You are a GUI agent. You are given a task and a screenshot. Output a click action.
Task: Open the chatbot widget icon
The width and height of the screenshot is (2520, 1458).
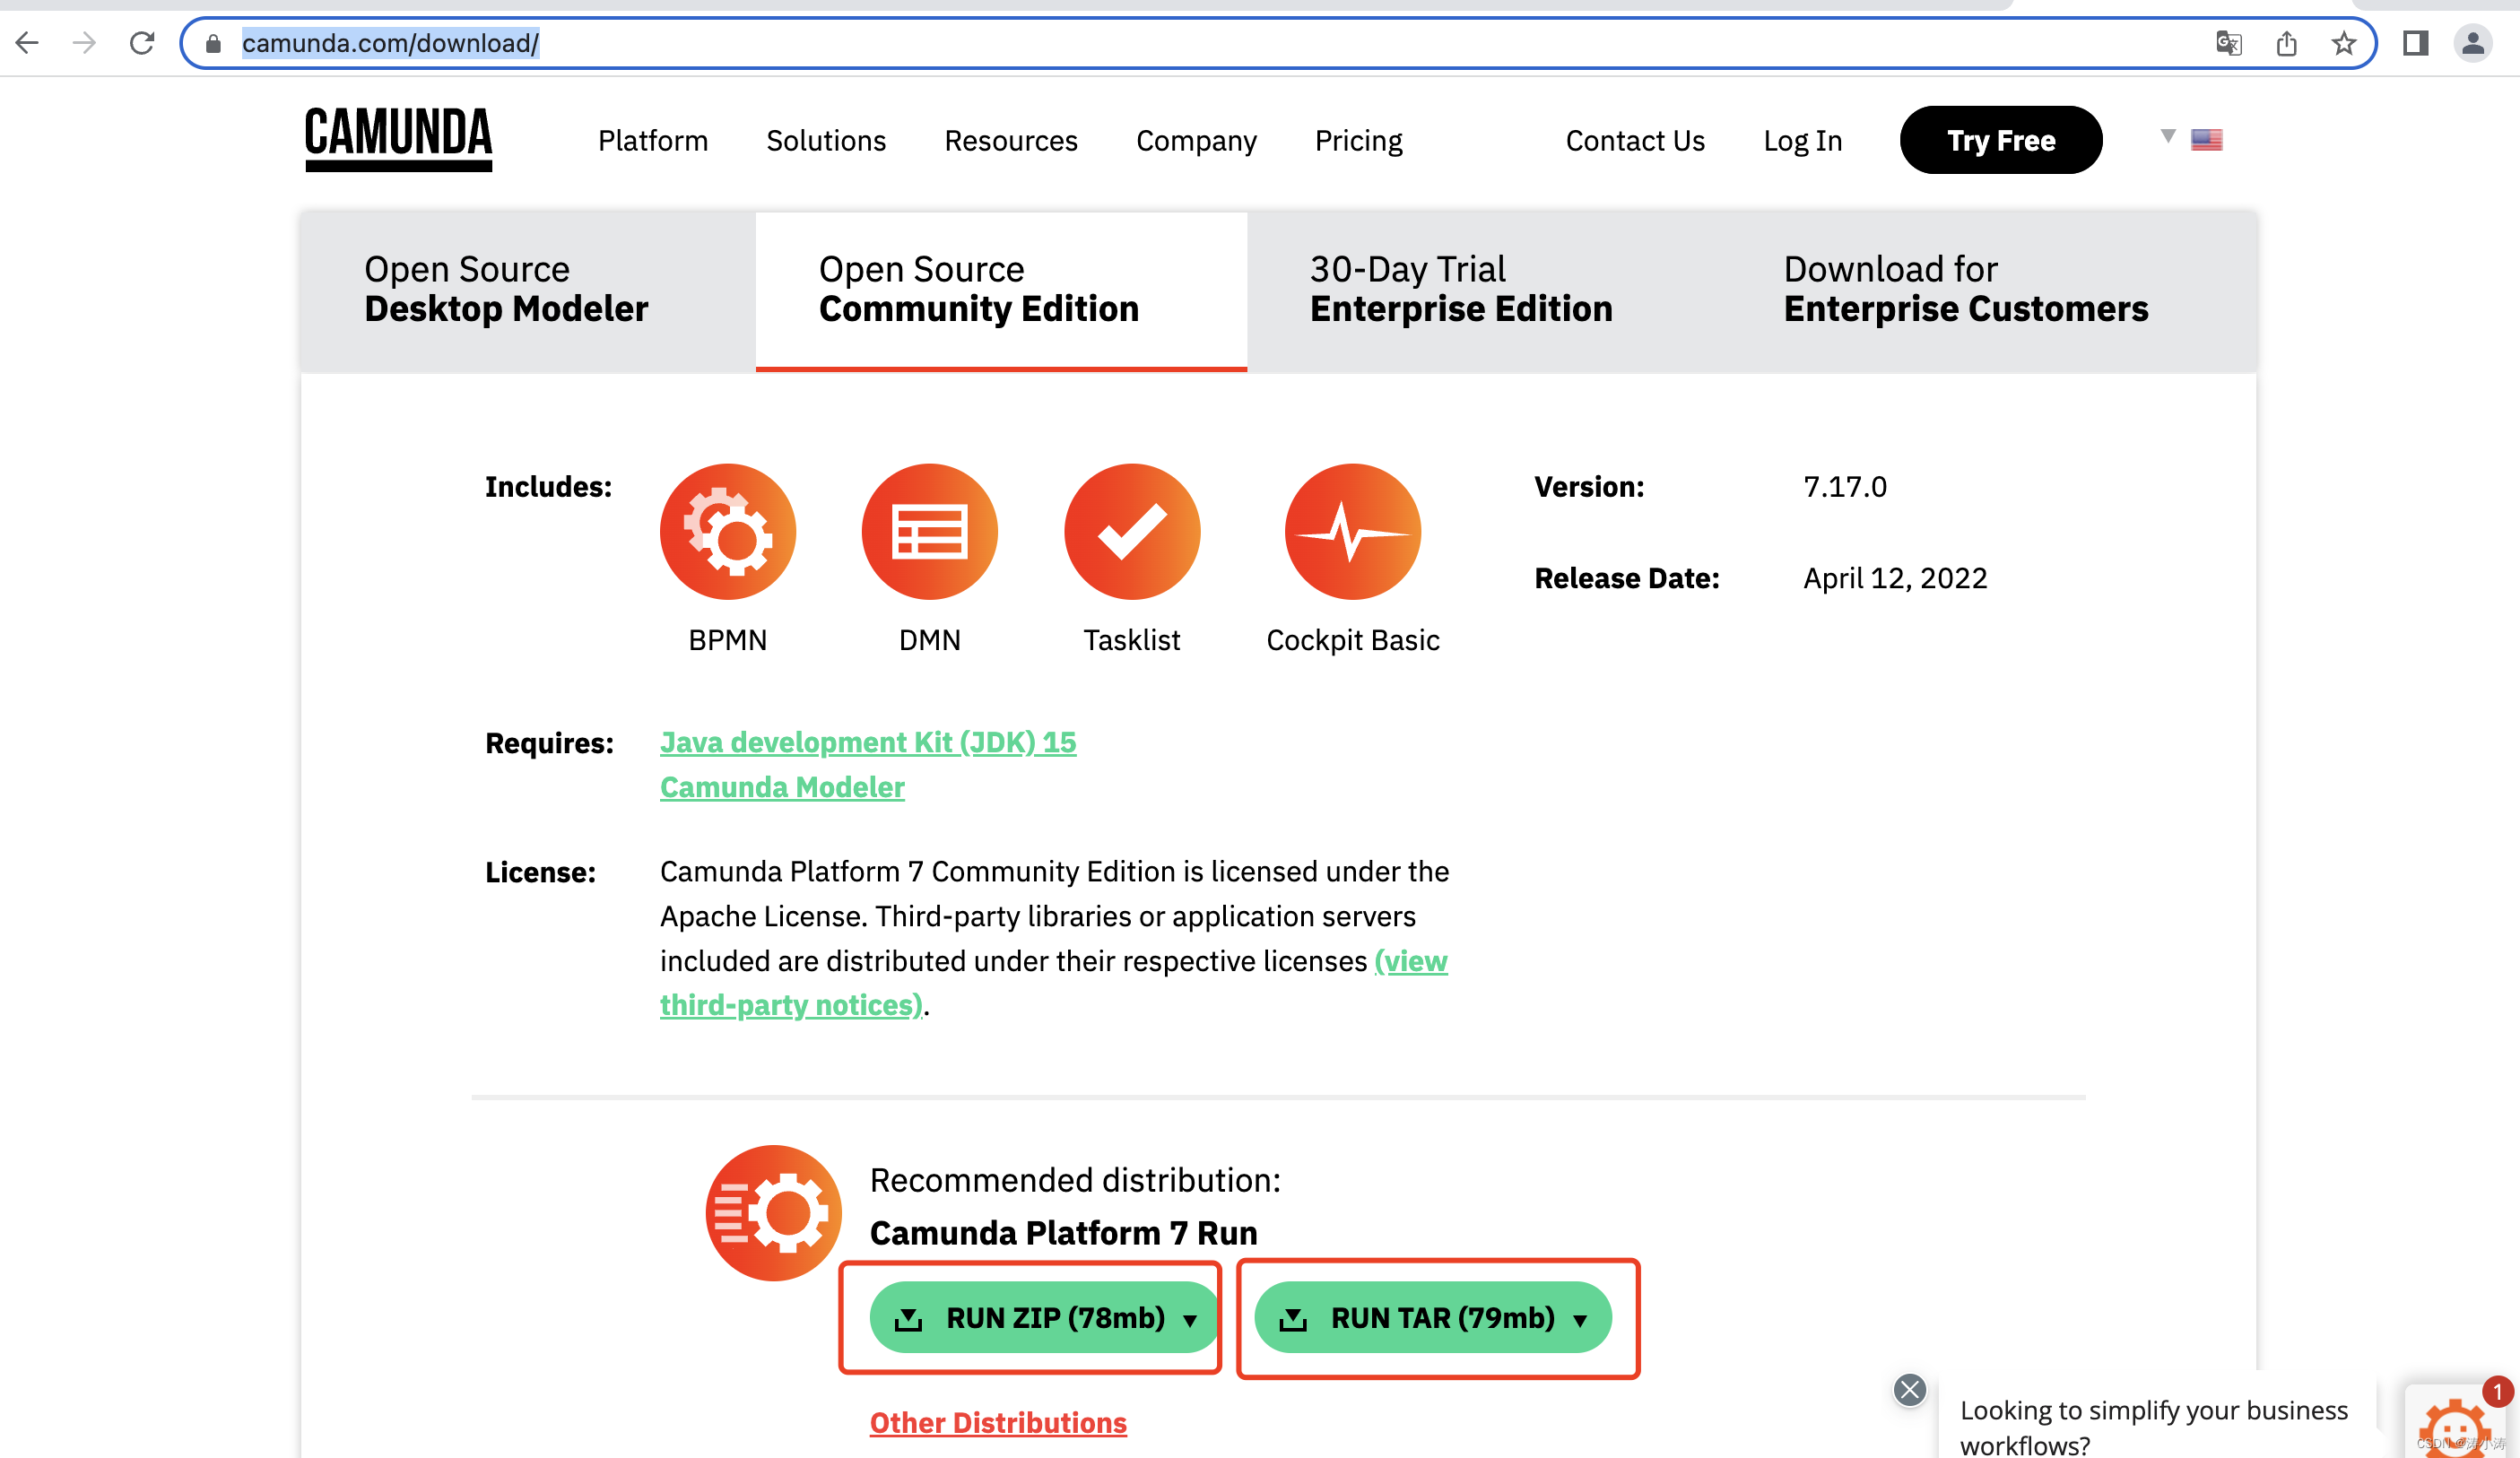pyautogui.click(x=2456, y=1425)
